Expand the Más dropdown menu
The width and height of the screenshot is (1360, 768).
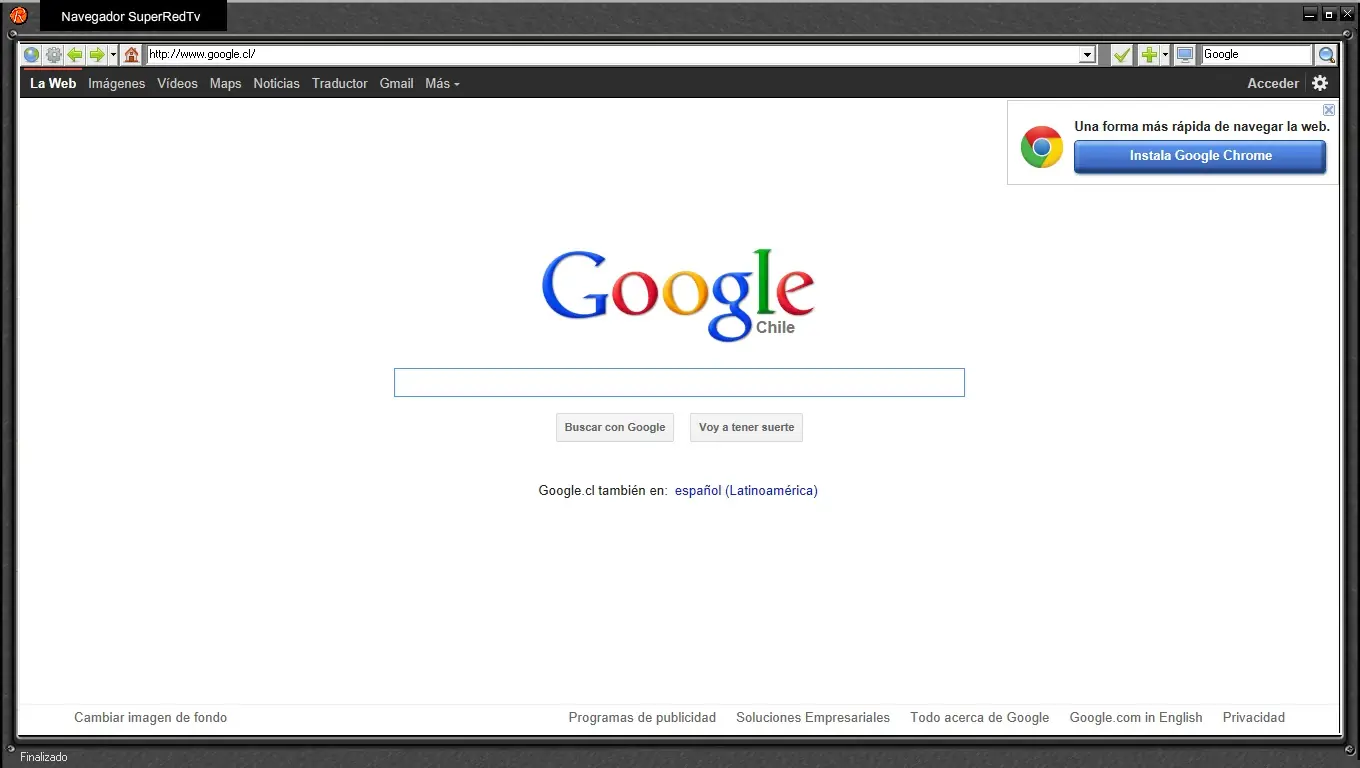(442, 84)
